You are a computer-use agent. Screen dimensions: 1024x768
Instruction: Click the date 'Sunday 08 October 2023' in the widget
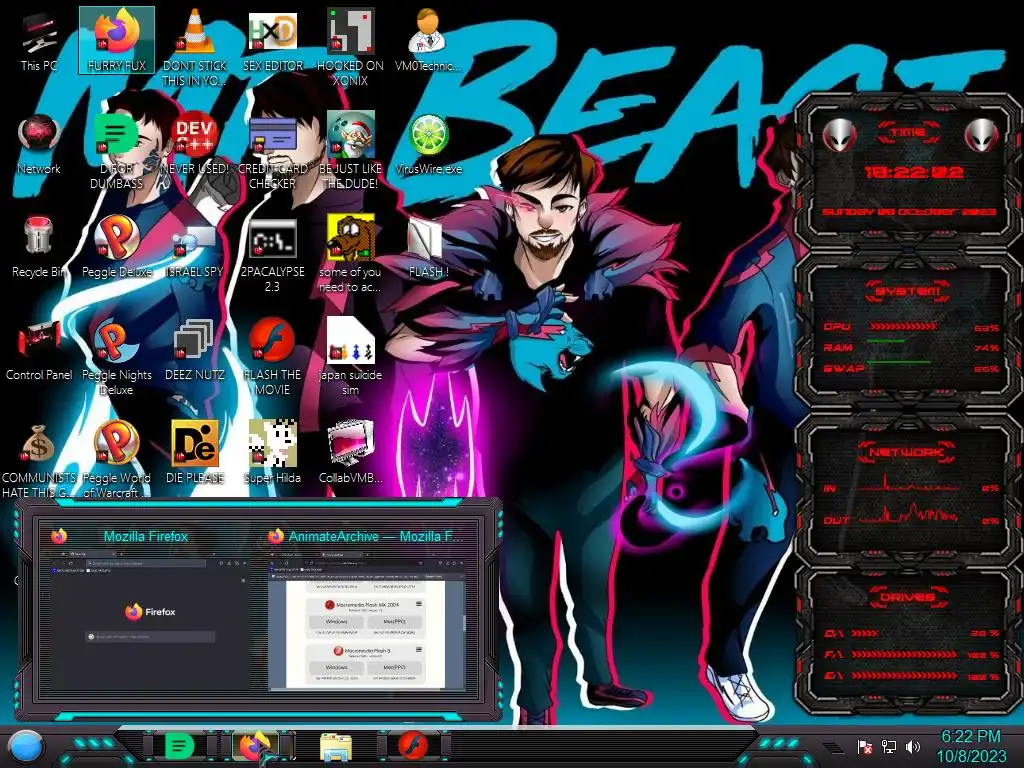pyautogui.click(x=909, y=212)
